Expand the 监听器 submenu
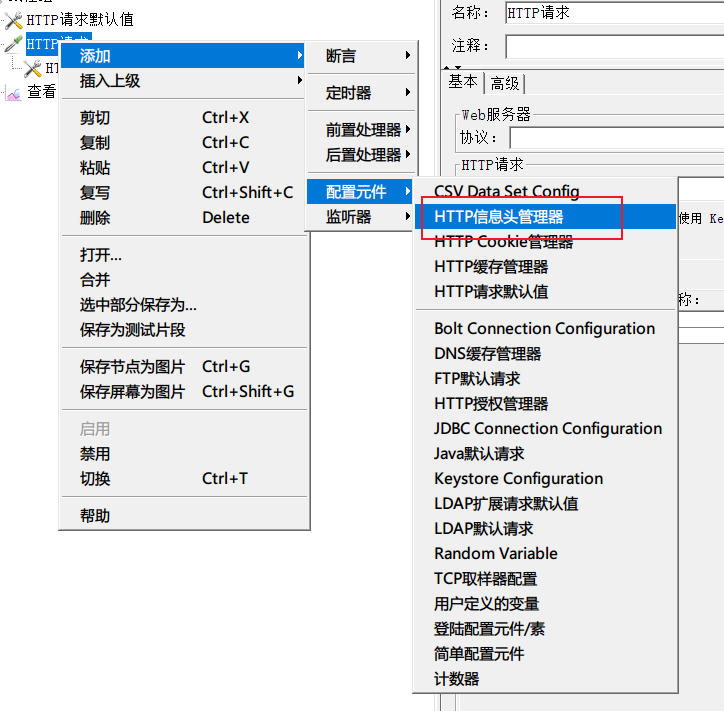This screenshot has height=711, width=724. [x=362, y=217]
